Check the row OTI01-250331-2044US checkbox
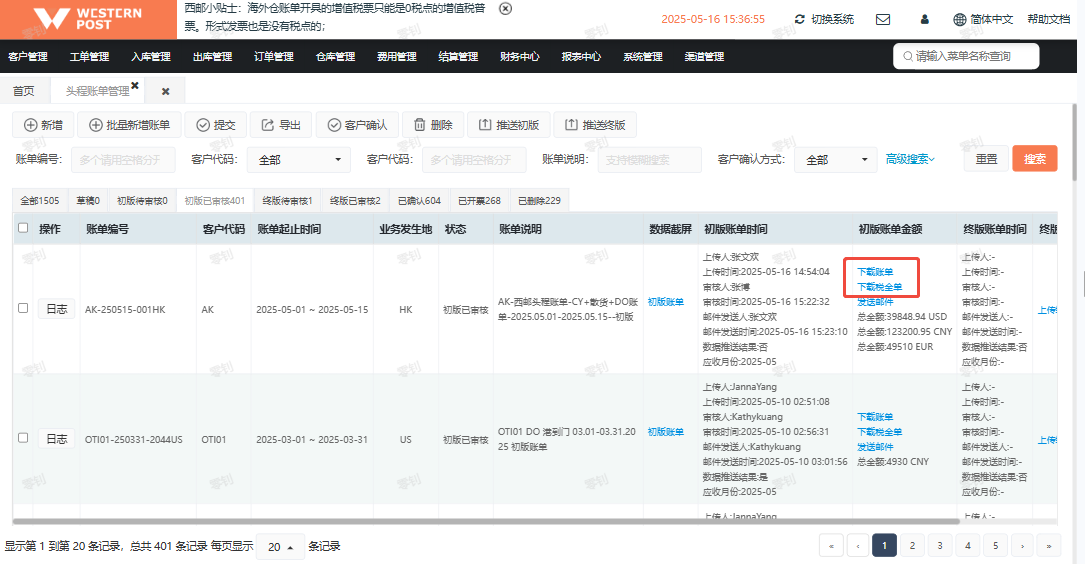1085x564 pixels. click(23, 438)
